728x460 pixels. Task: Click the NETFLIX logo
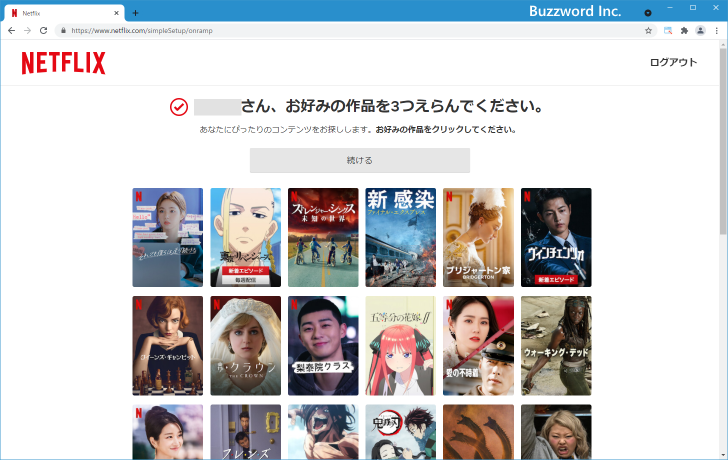coord(64,63)
